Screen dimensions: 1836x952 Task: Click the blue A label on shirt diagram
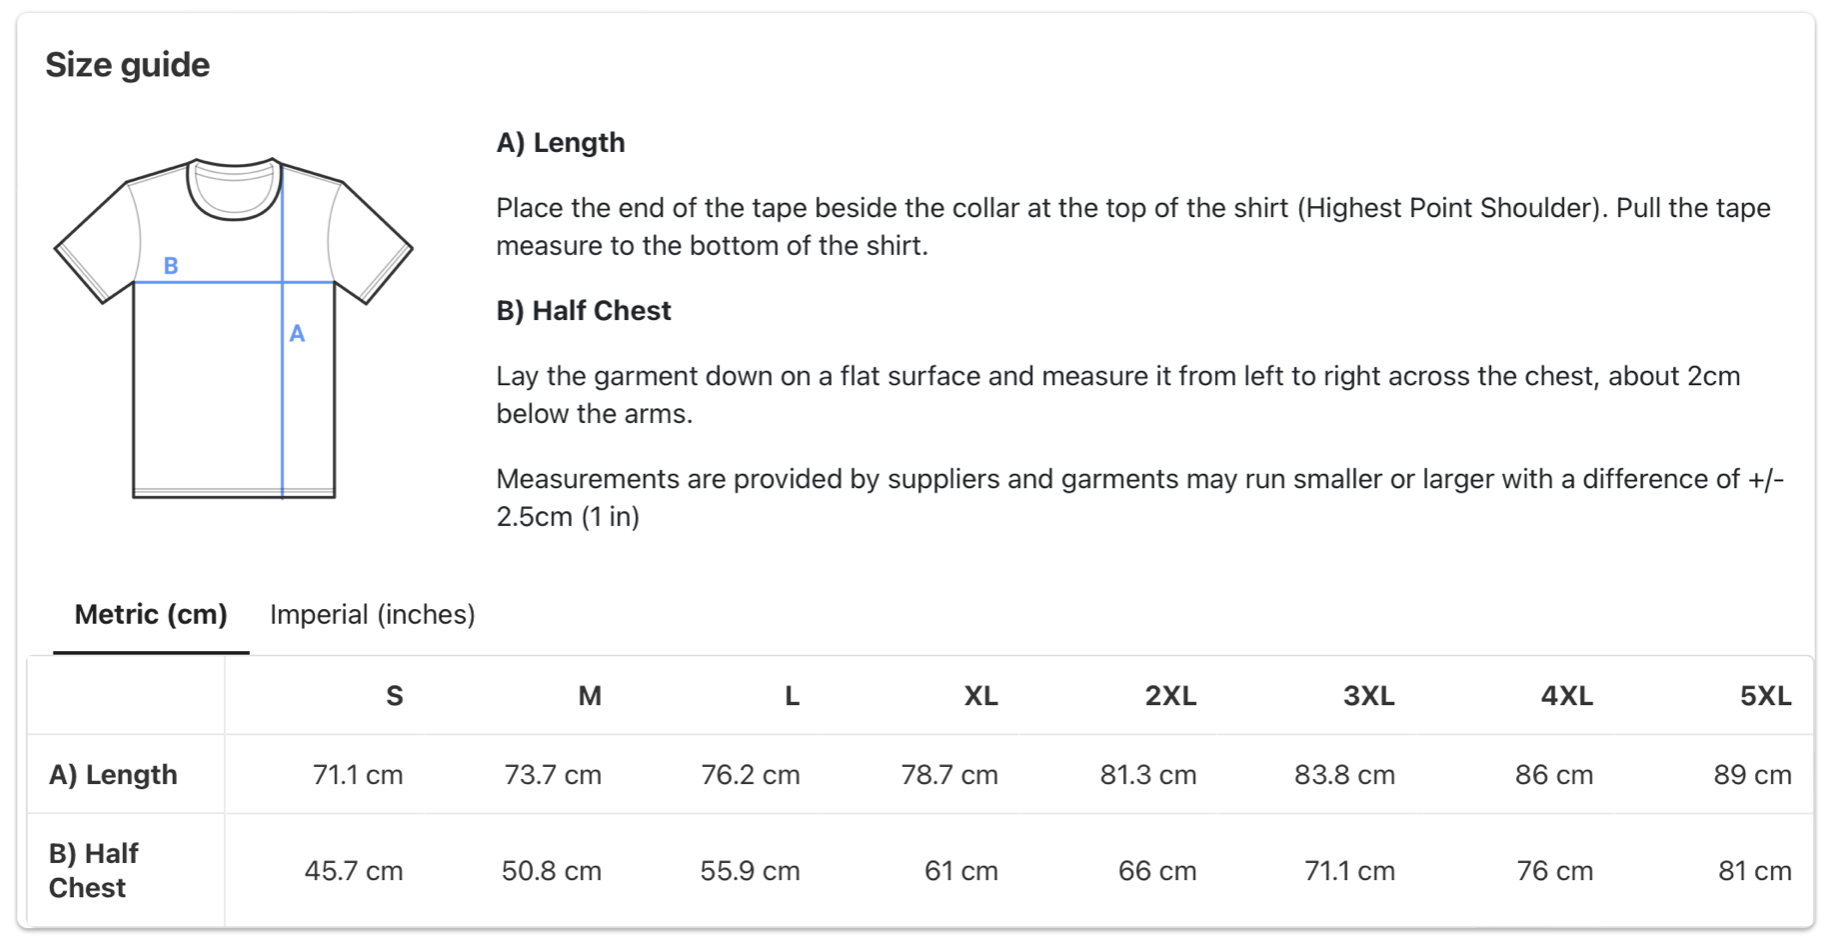coord(297,334)
